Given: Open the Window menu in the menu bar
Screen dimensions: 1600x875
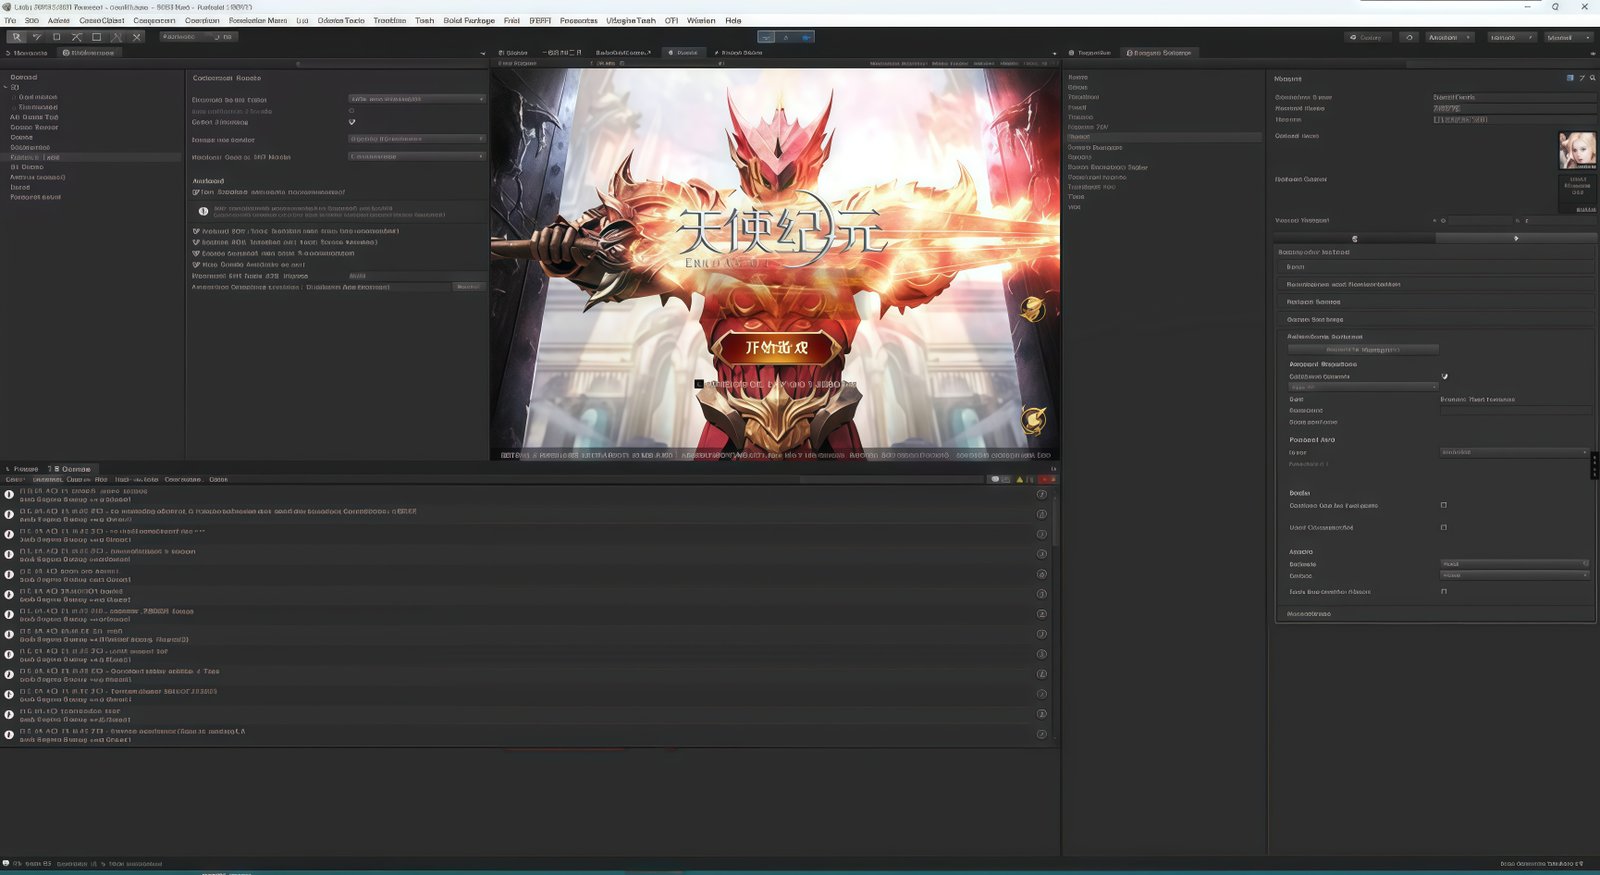Looking at the screenshot, I should tap(700, 20).
